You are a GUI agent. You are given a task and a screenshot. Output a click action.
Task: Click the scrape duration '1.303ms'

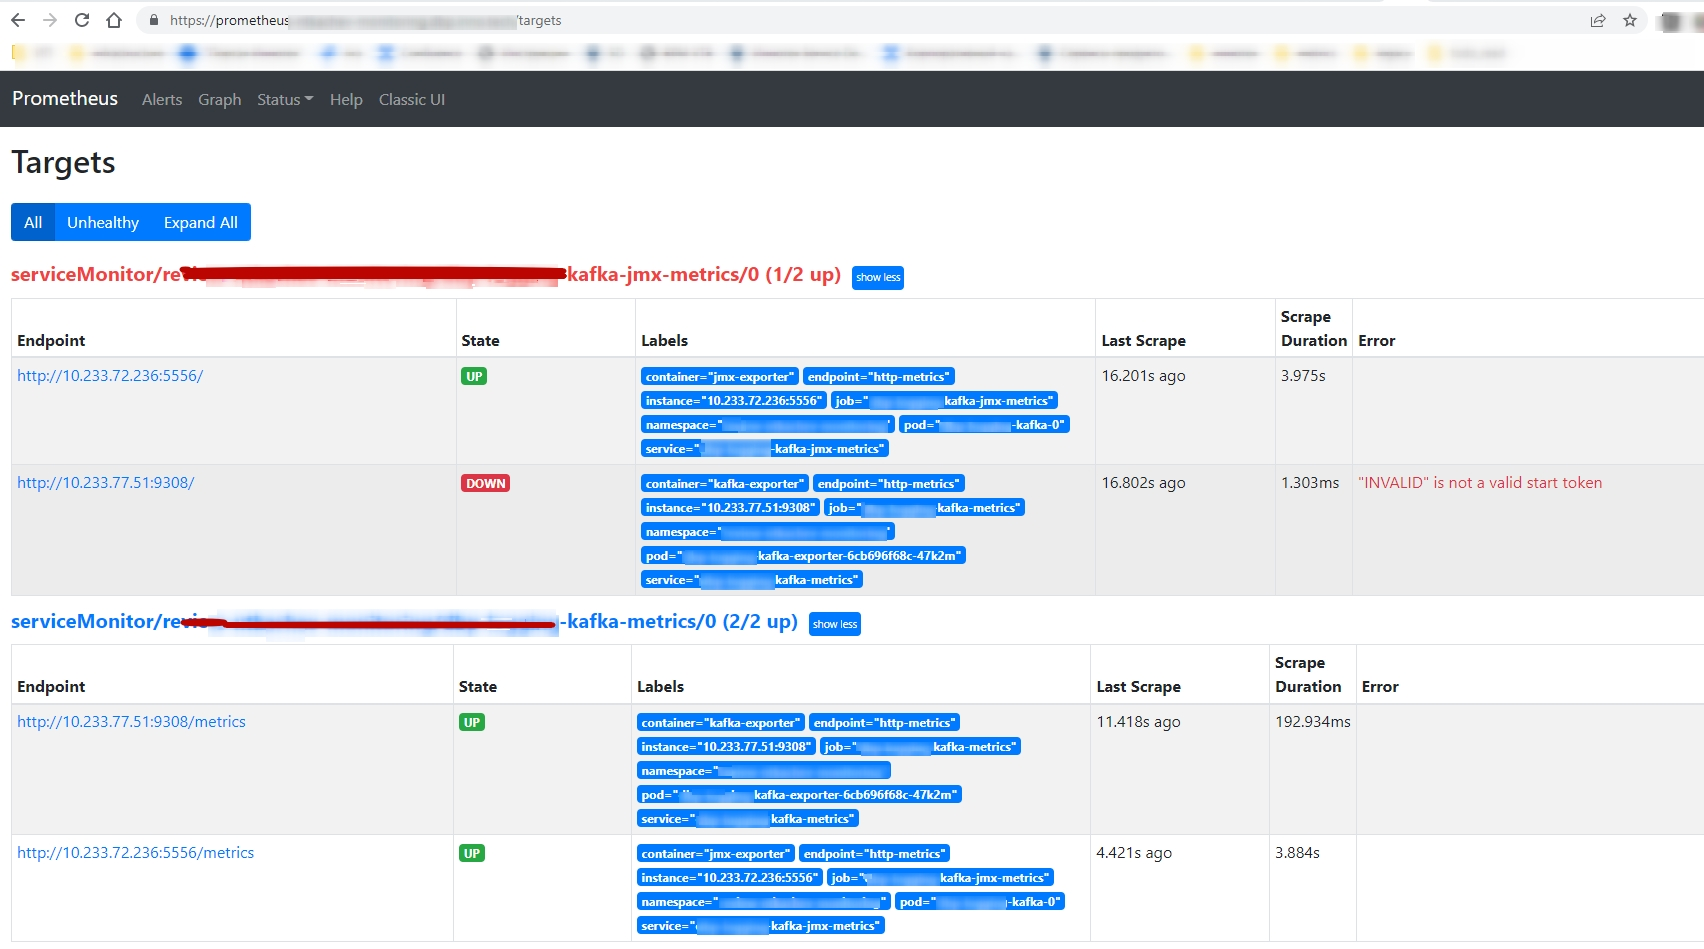[1310, 483]
